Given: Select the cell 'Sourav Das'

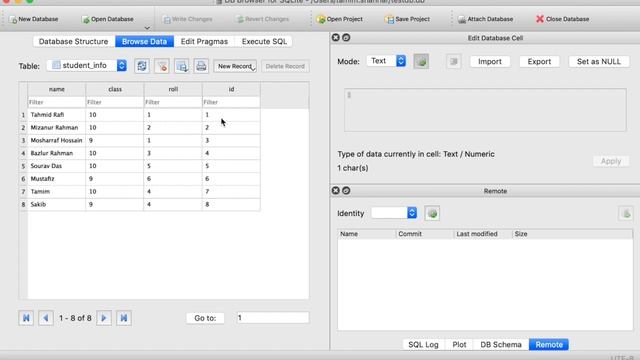Looking at the screenshot, I should click(x=57, y=166).
